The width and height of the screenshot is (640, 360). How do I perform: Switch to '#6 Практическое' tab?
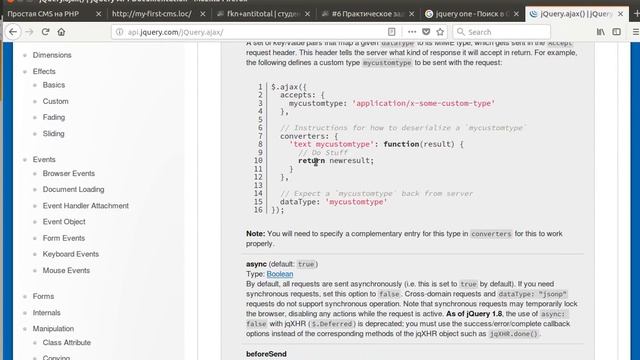pos(367,14)
